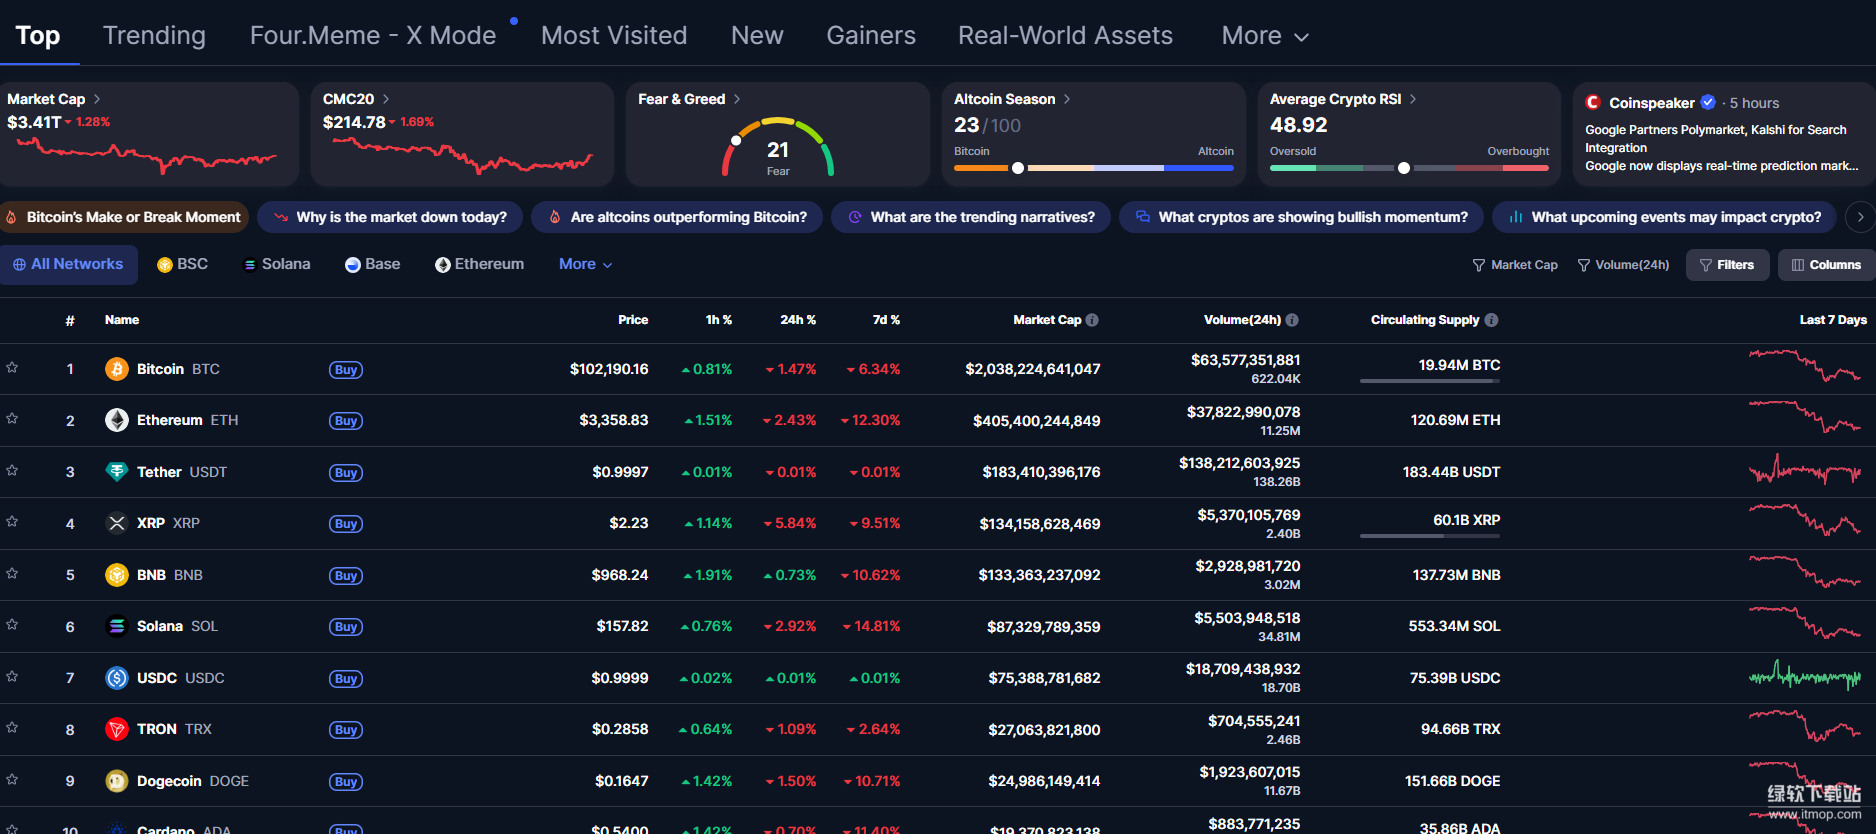The width and height of the screenshot is (1876, 834).
Task: Click the Solana coin logo in row 6
Action: (117, 626)
